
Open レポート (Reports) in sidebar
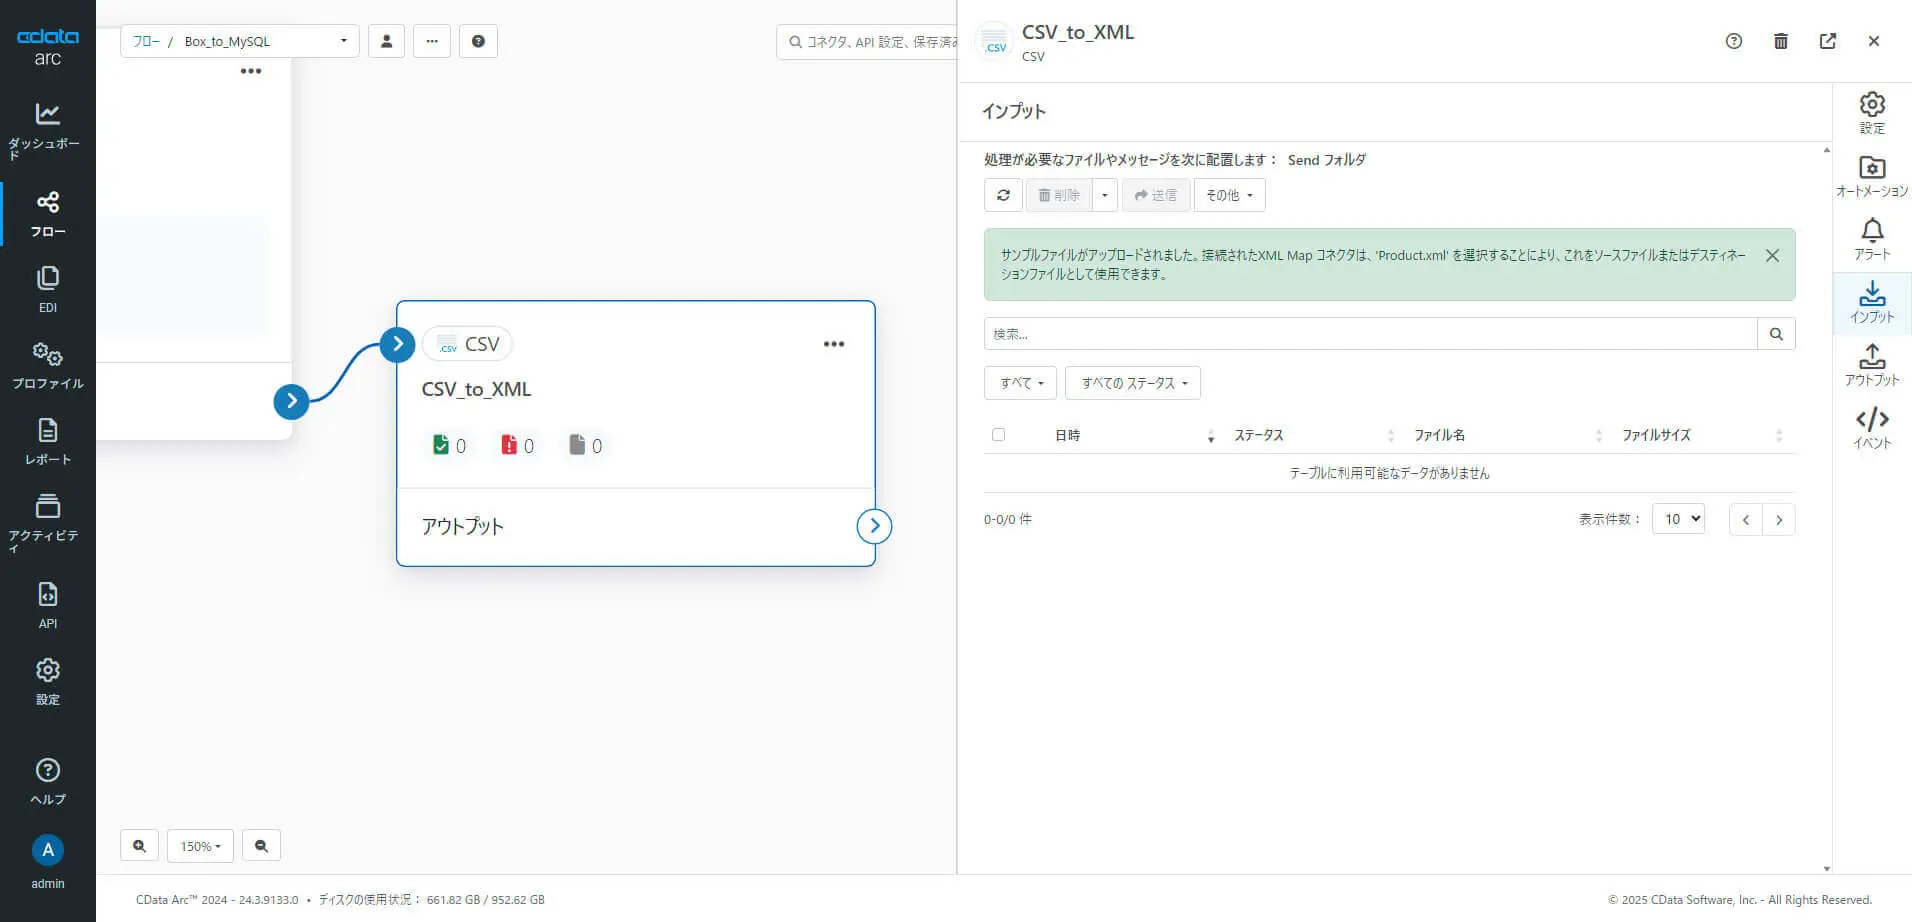tap(47, 442)
